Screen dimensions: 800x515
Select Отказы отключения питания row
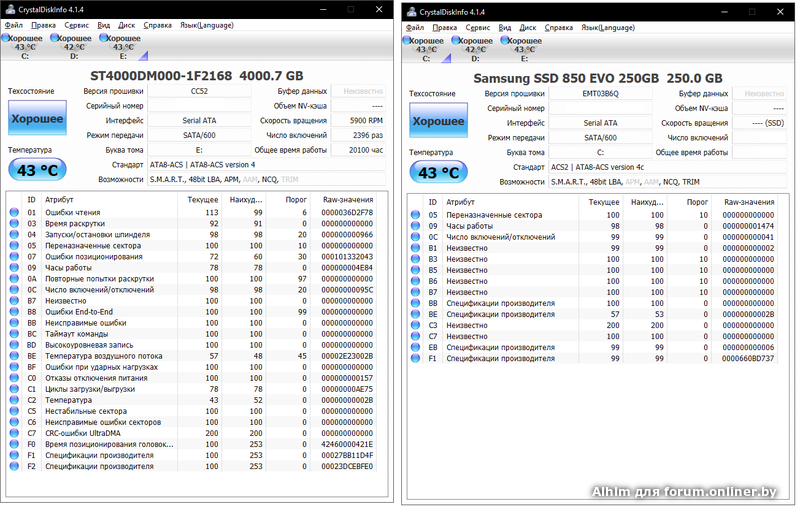[x=192, y=378]
